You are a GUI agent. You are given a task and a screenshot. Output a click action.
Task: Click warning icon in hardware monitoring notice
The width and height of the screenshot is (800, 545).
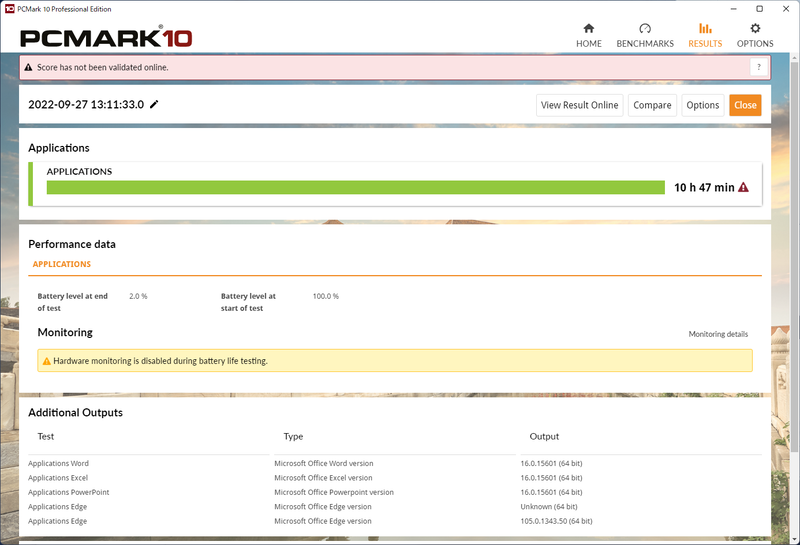pyautogui.click(x=46, y=361)
